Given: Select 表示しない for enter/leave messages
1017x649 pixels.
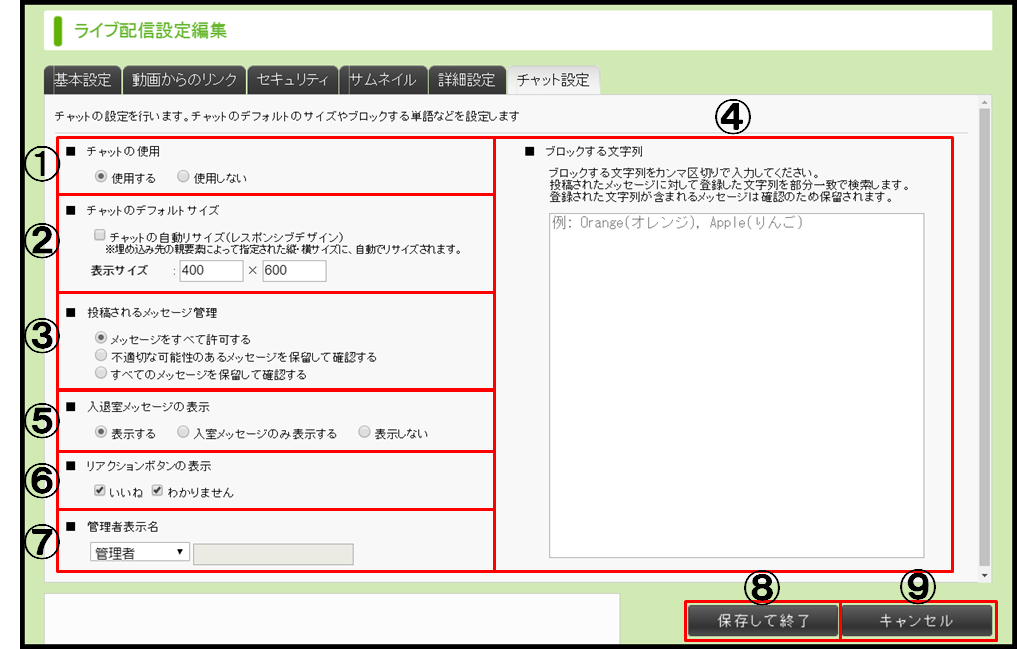Looking at the screenshot, I should pos(364,432).
